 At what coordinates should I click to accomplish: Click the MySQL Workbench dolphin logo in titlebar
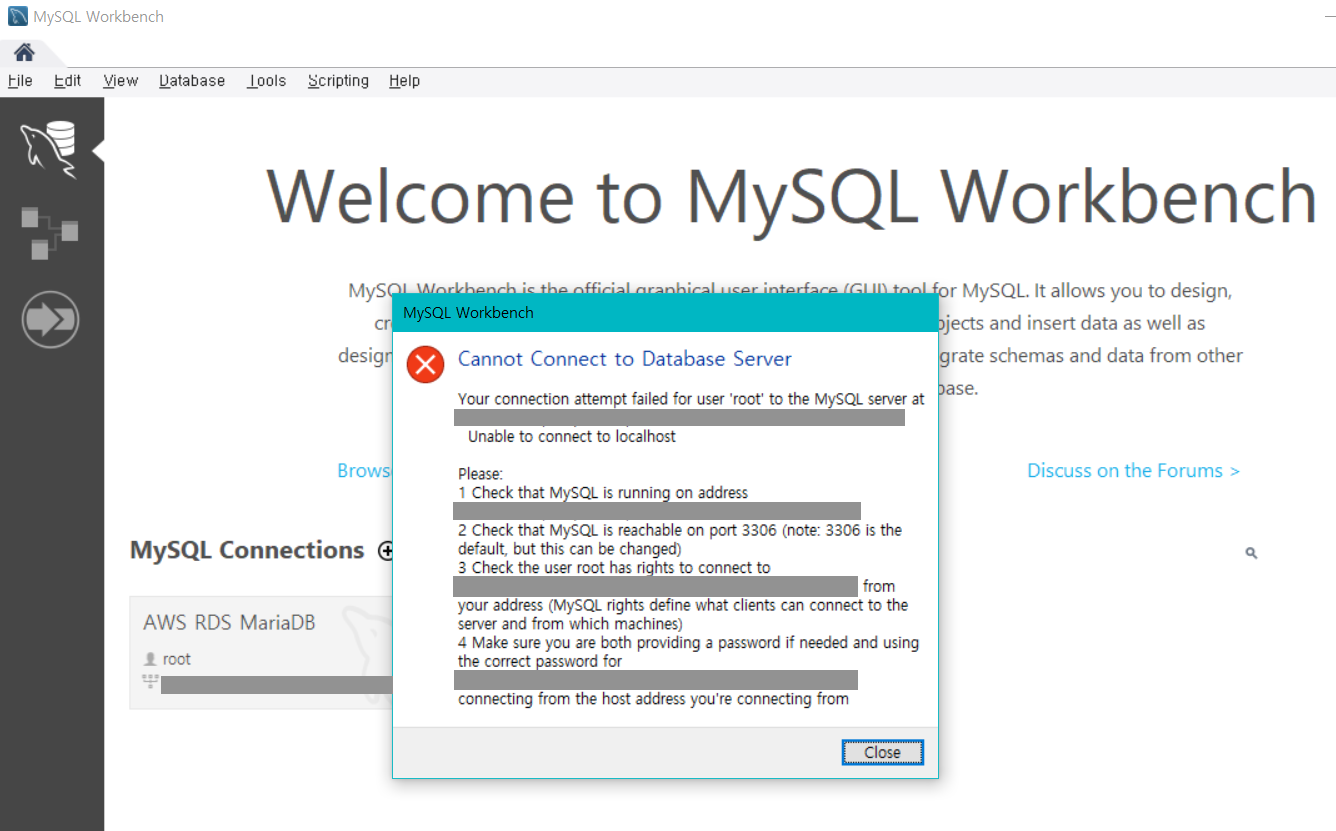point(16,16)
